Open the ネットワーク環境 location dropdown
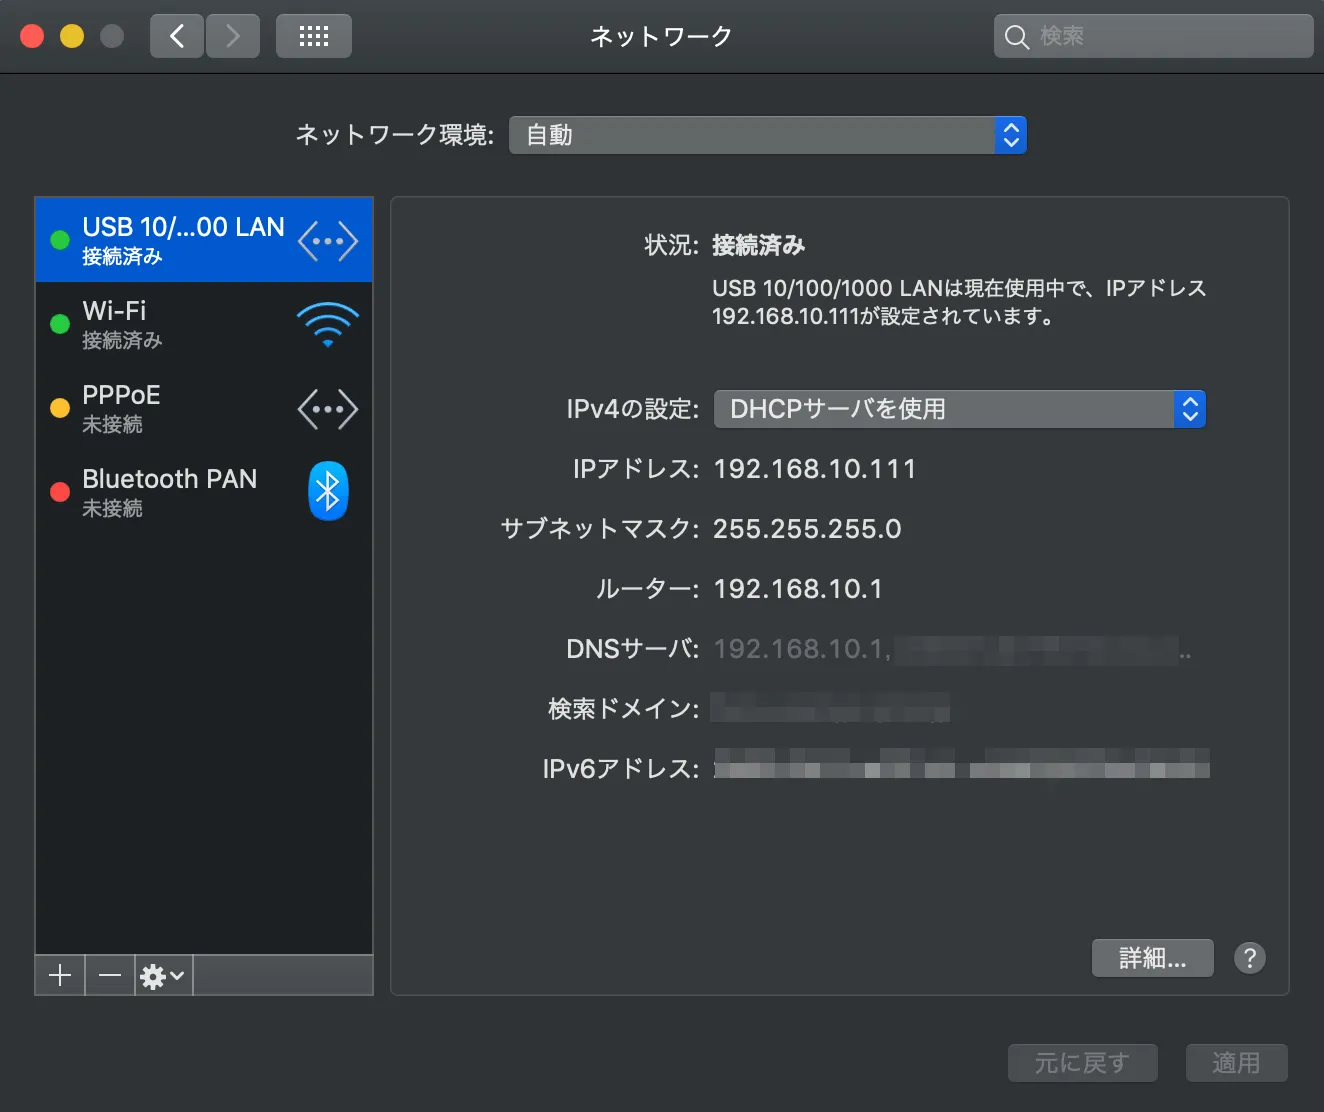 click(x=768, y=135)
